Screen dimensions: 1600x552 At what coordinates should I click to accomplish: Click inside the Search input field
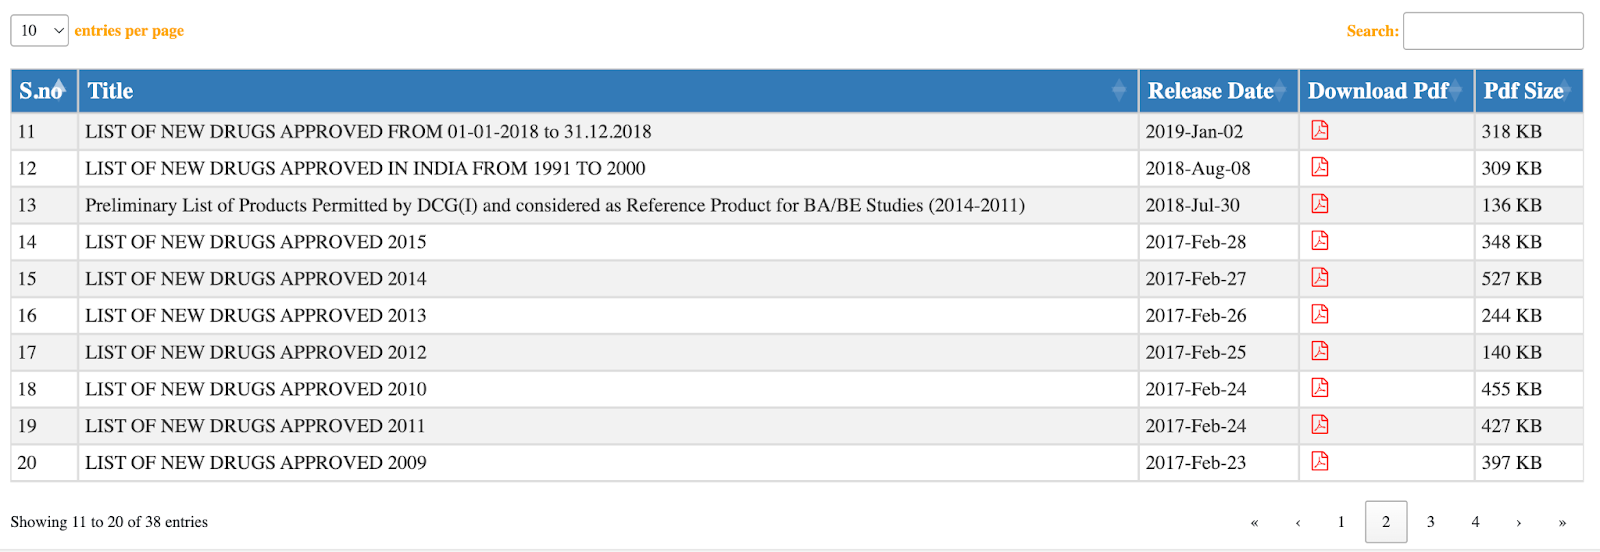[x=1493, y=31]
